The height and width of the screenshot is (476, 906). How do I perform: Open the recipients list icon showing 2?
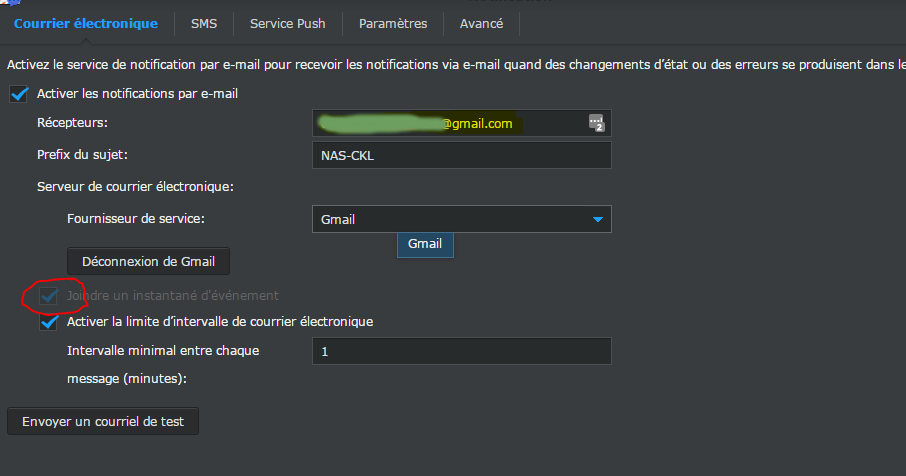pyautogui.click(x=597, y=123)
